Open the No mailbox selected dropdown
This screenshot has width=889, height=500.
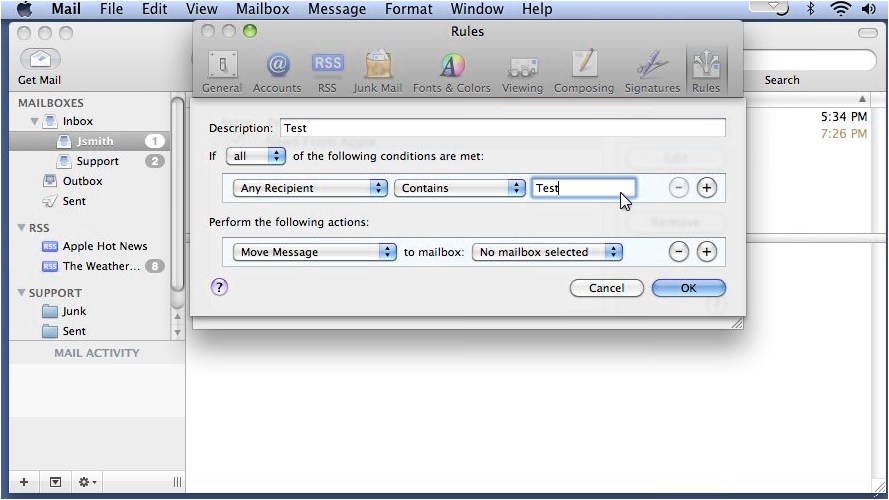point(547,252)
